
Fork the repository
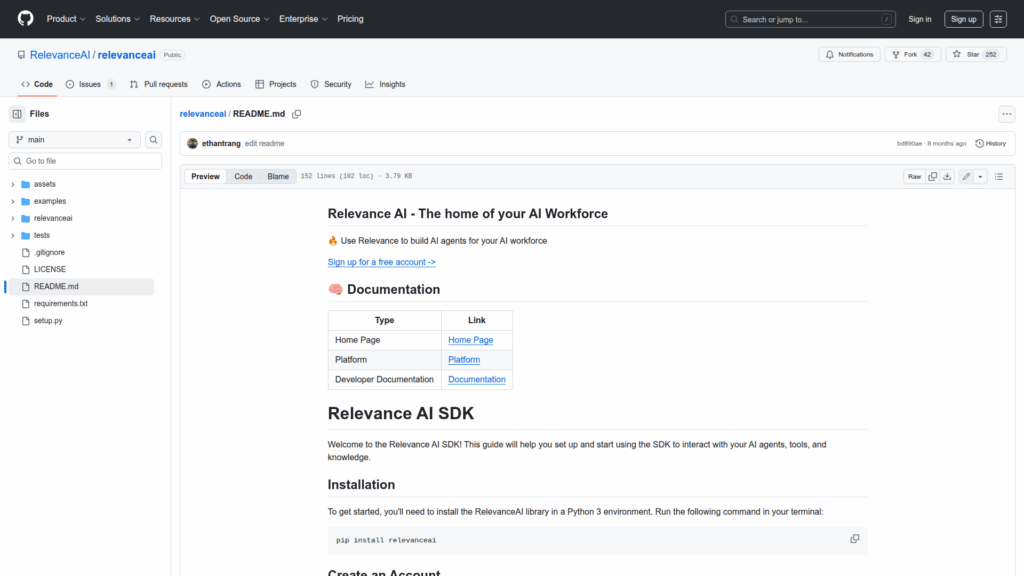click(x=912, y=54)
